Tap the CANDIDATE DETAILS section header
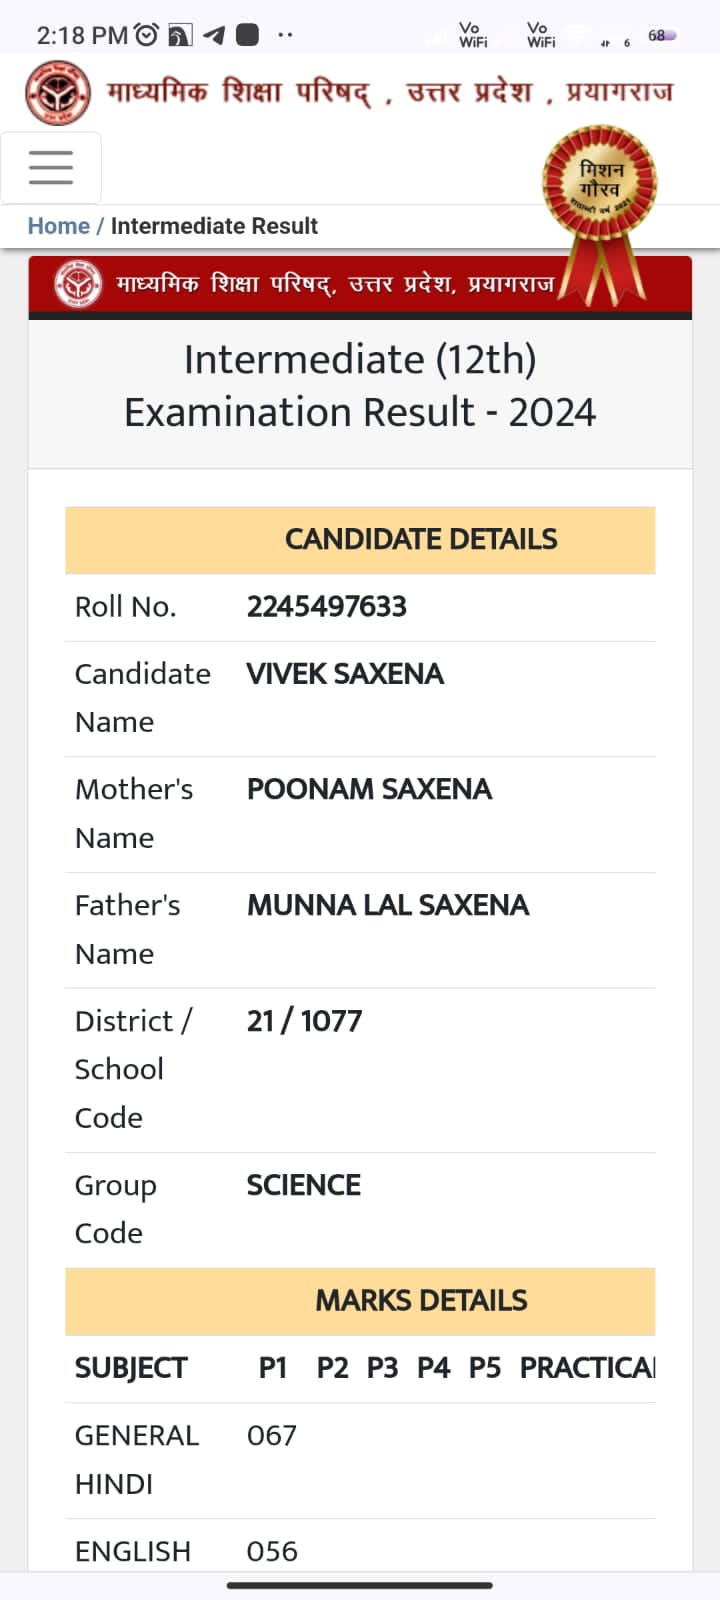Image resolution: width=720 pixels, height=1600 pixels. (421, 539)
